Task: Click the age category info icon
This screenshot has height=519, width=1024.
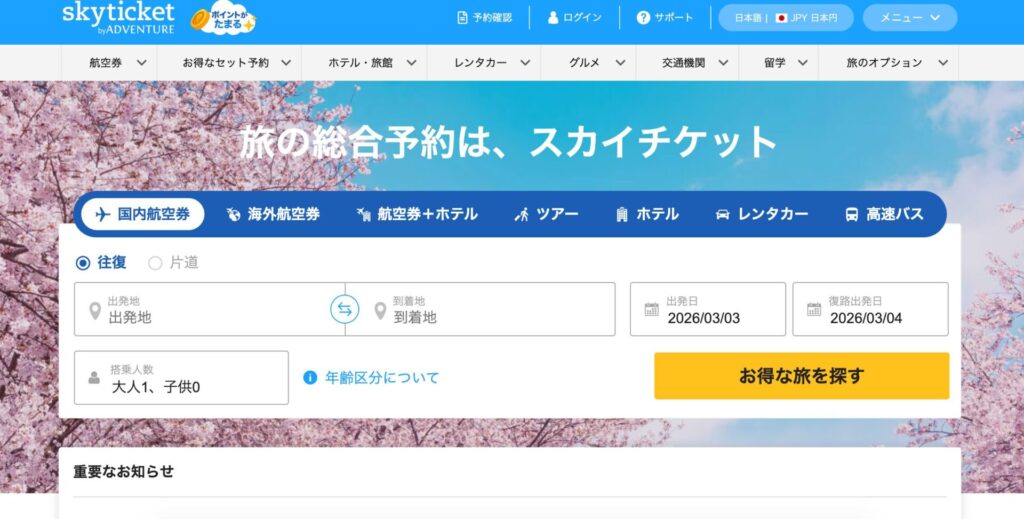Action: pyautogui.click(x=310, y=377)
